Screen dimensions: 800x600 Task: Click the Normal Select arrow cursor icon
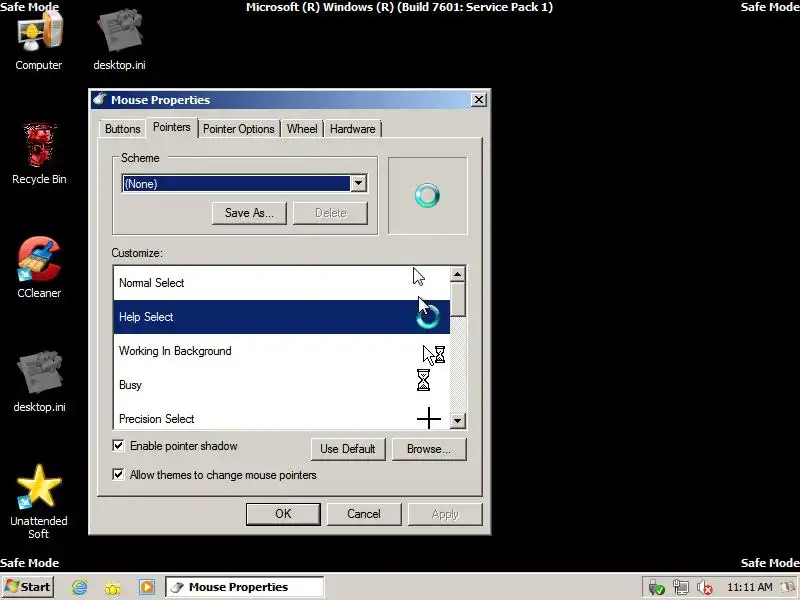click(x=419, y=277)
